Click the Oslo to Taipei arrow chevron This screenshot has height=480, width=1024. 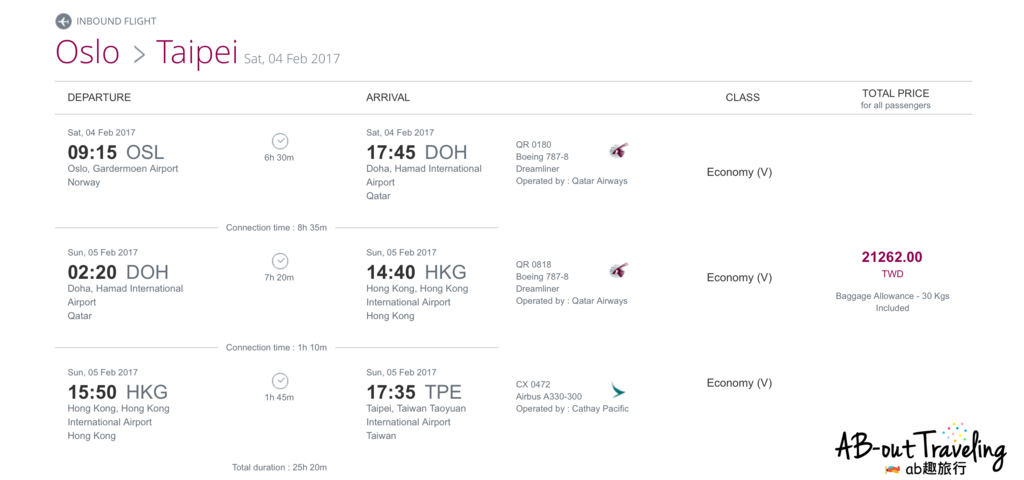[139, 55]
